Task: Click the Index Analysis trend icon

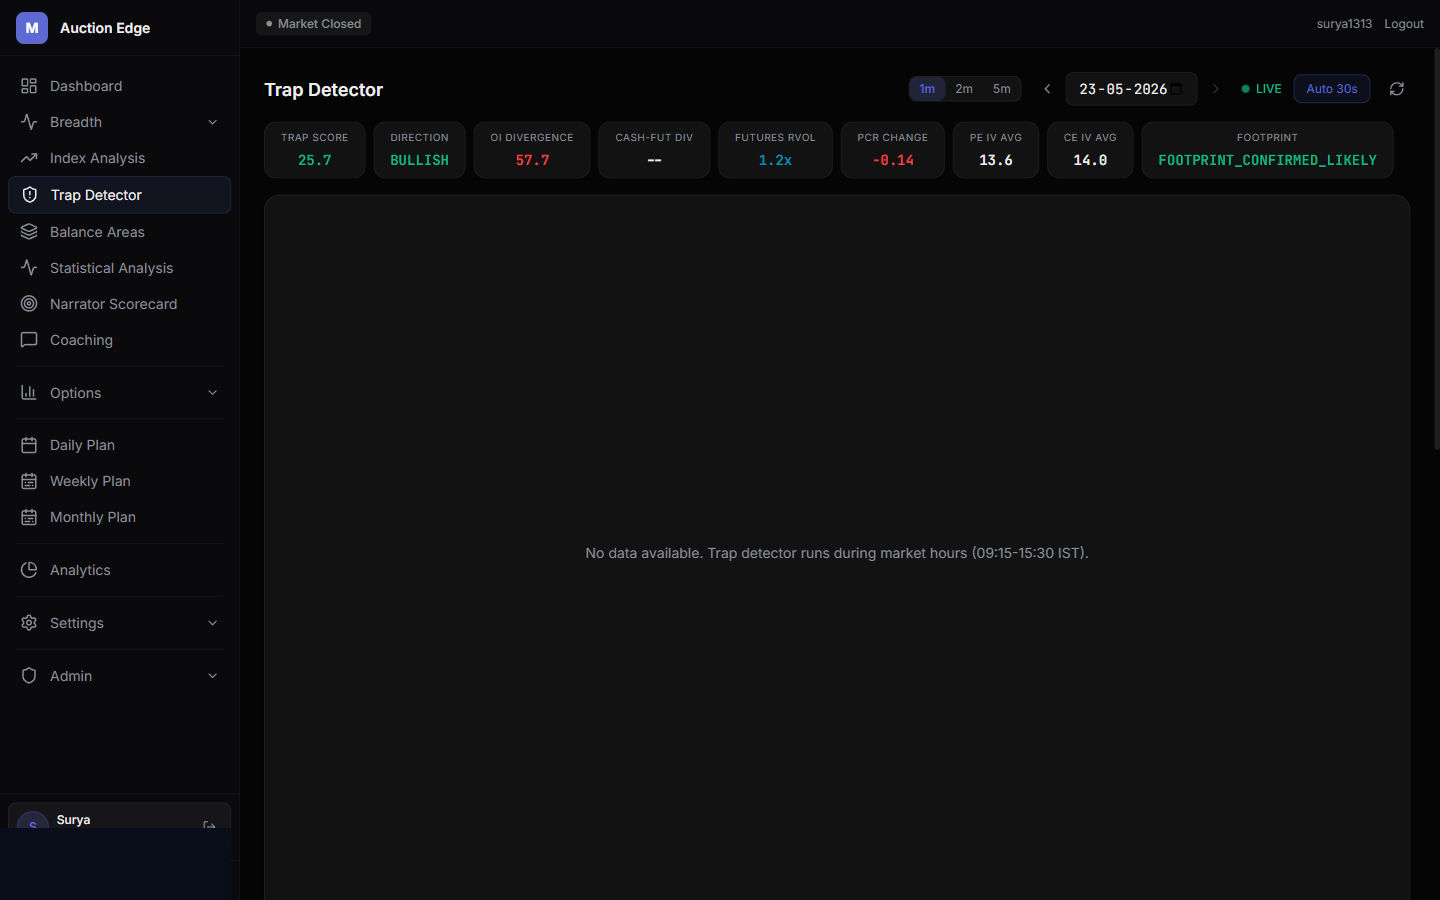Action: 29,158
